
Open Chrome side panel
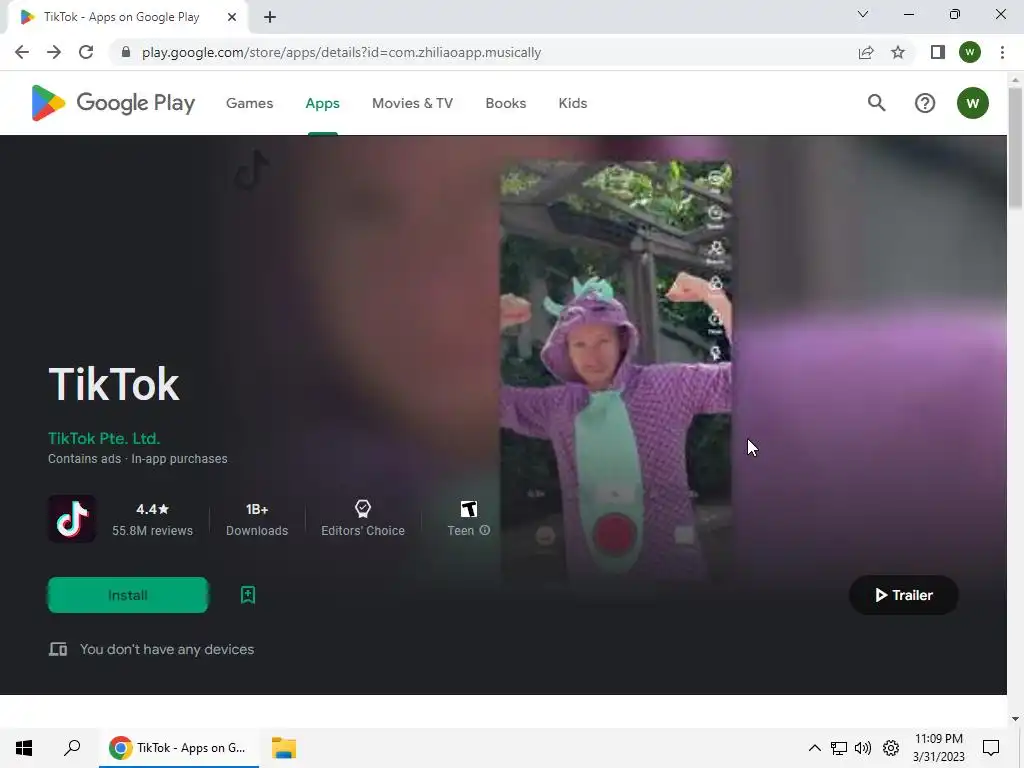click(938, 52)
